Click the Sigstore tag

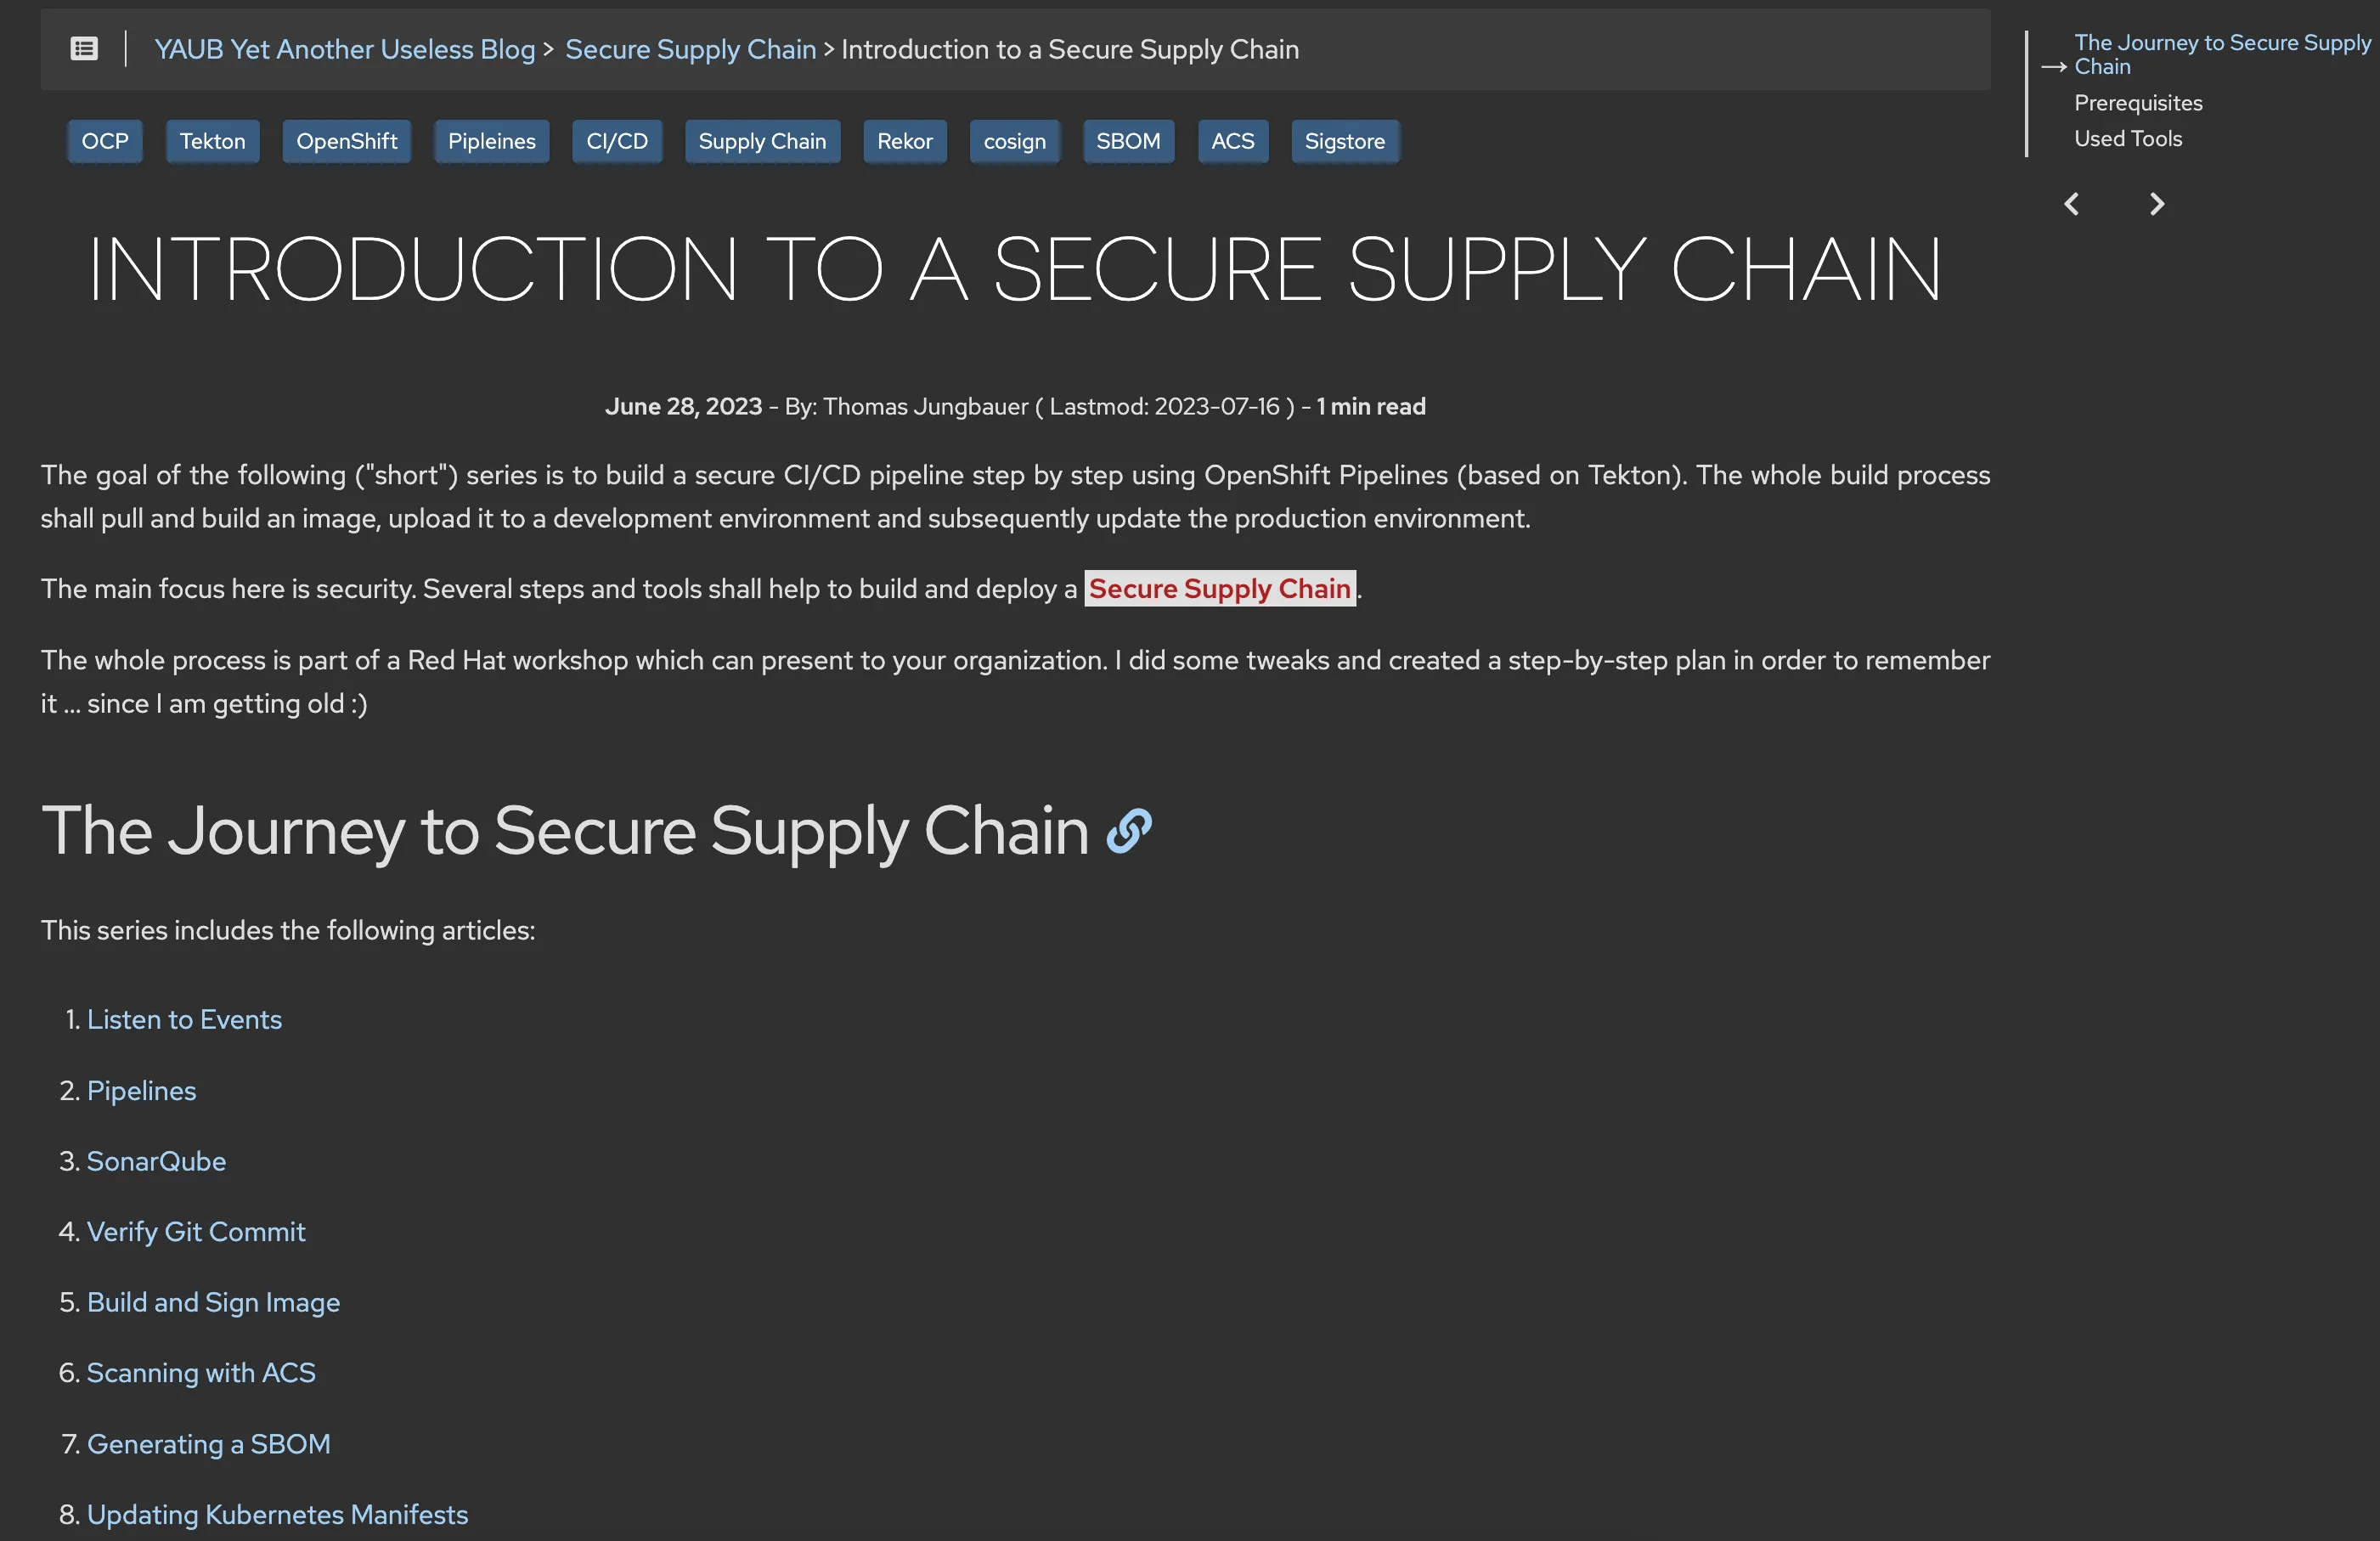[x=1344, y=141]
